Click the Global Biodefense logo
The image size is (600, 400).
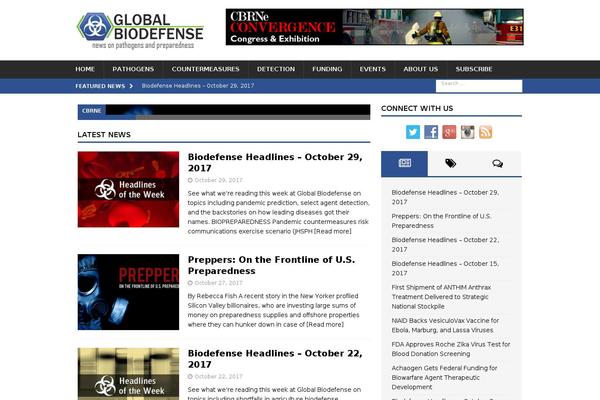[x=140, y=30]
